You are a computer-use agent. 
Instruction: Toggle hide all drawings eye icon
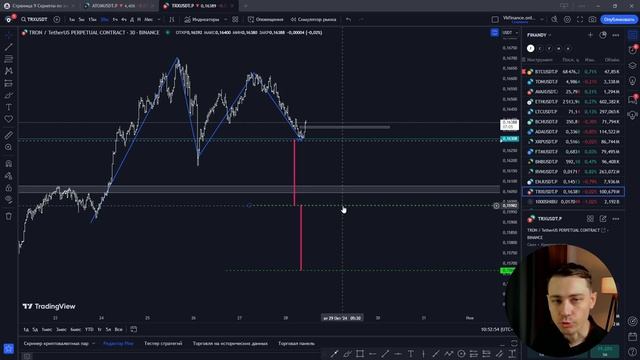tap(9, 200)
